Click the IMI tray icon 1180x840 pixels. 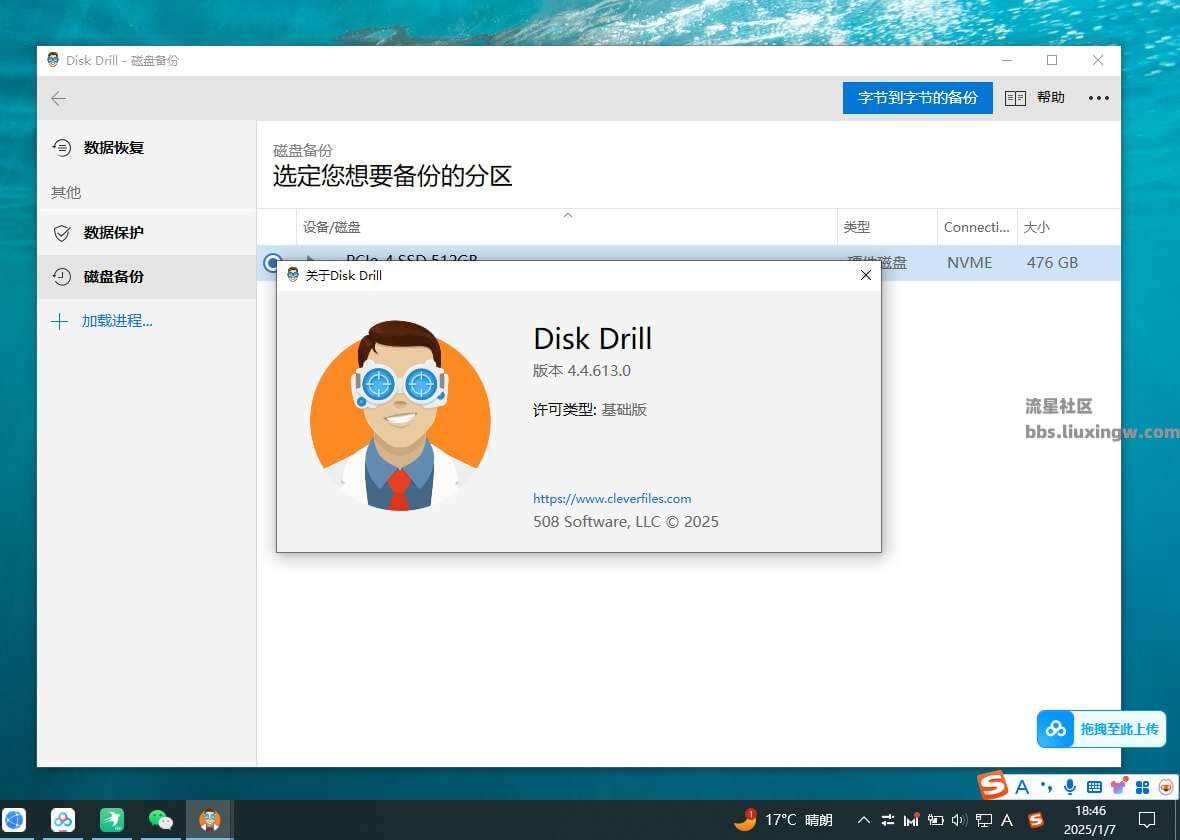point(911,820)
